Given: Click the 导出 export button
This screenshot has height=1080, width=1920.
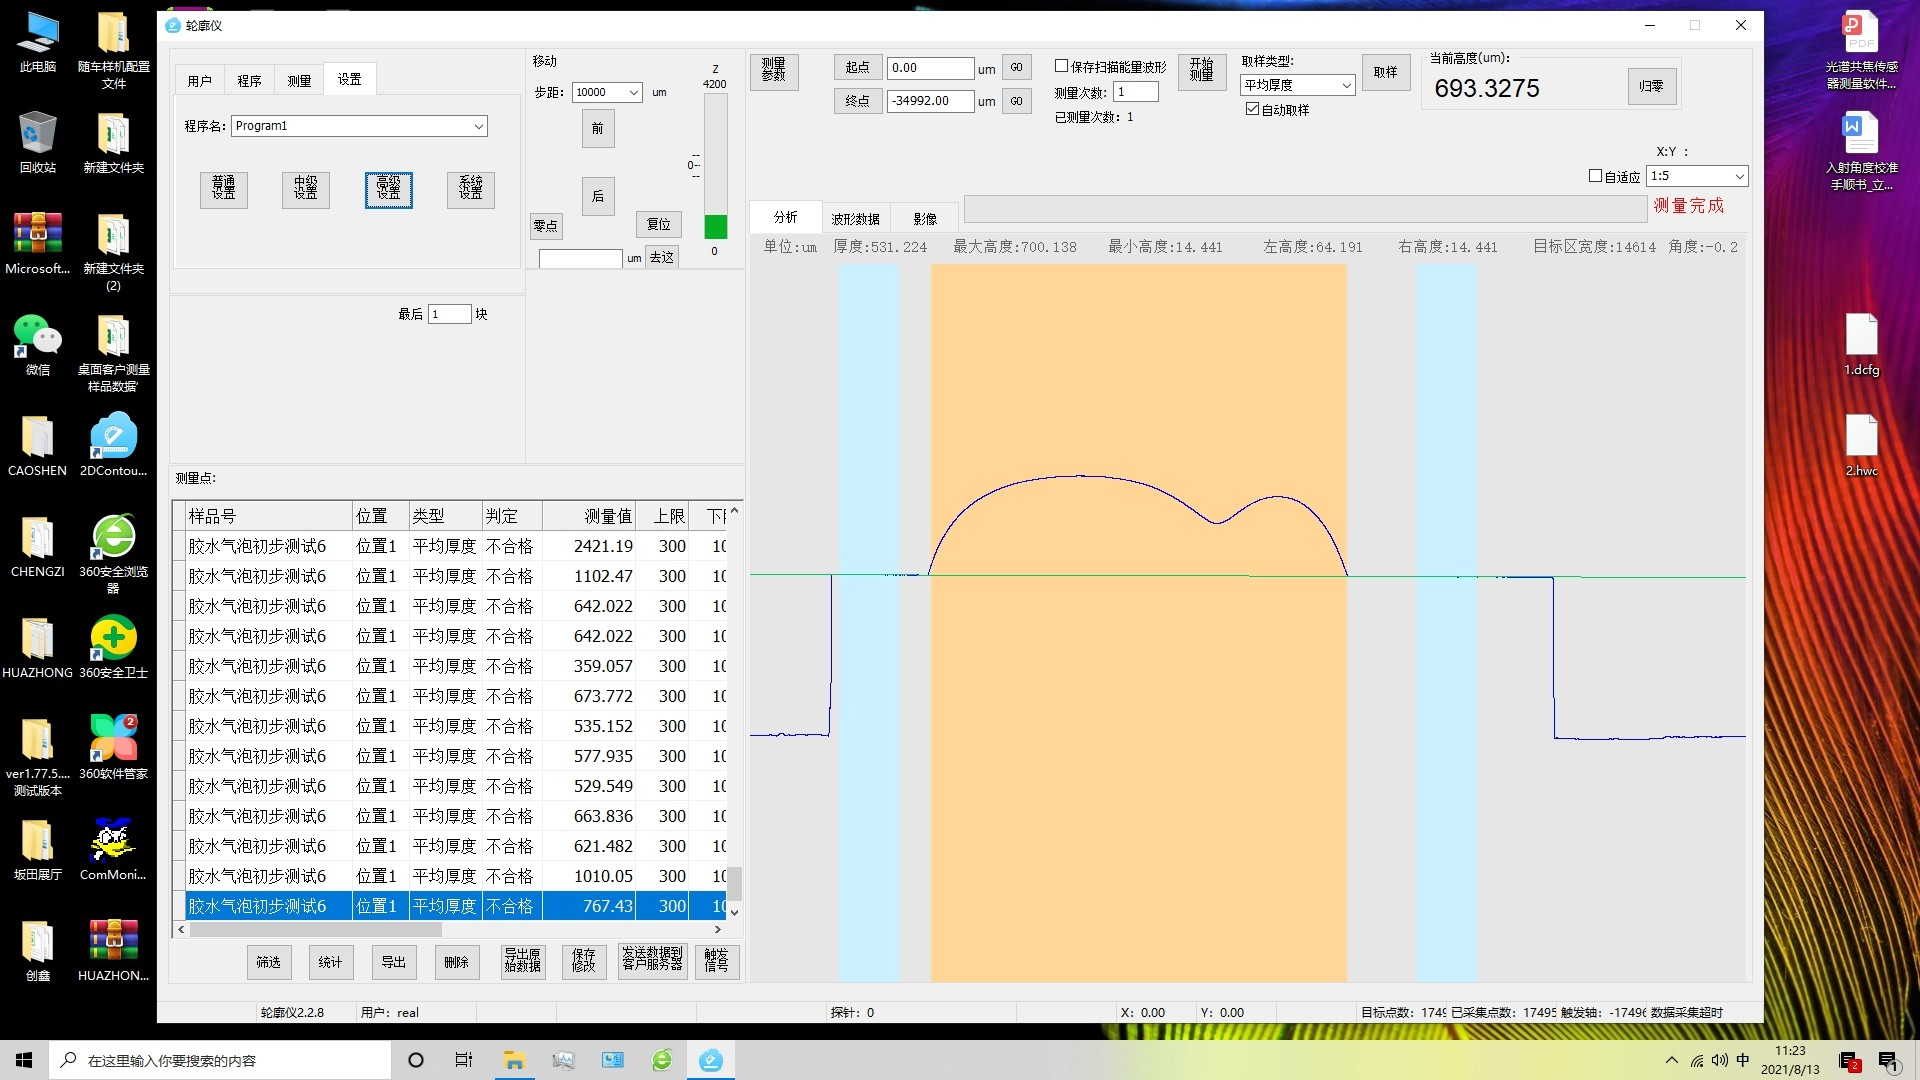Looking at the screenshot, I should pos(393,962).
